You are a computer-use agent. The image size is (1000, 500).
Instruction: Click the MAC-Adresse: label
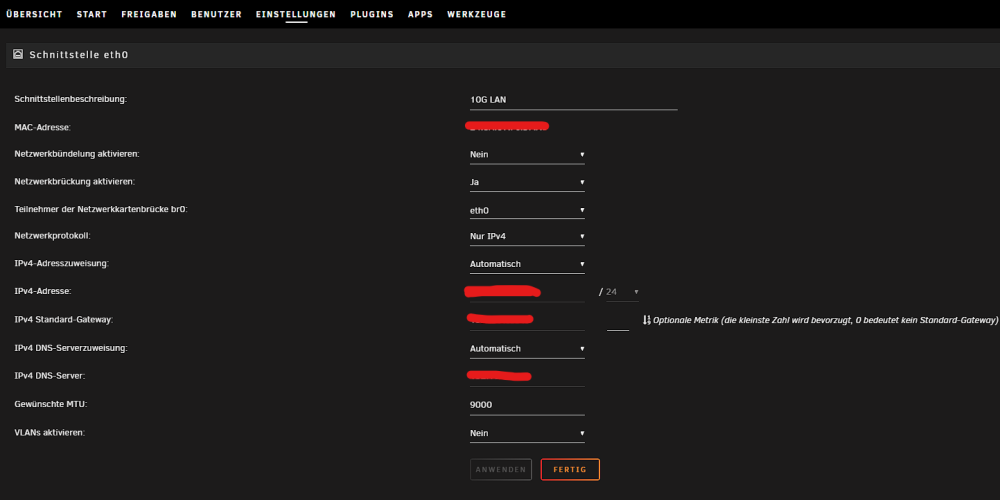point(42,128)
